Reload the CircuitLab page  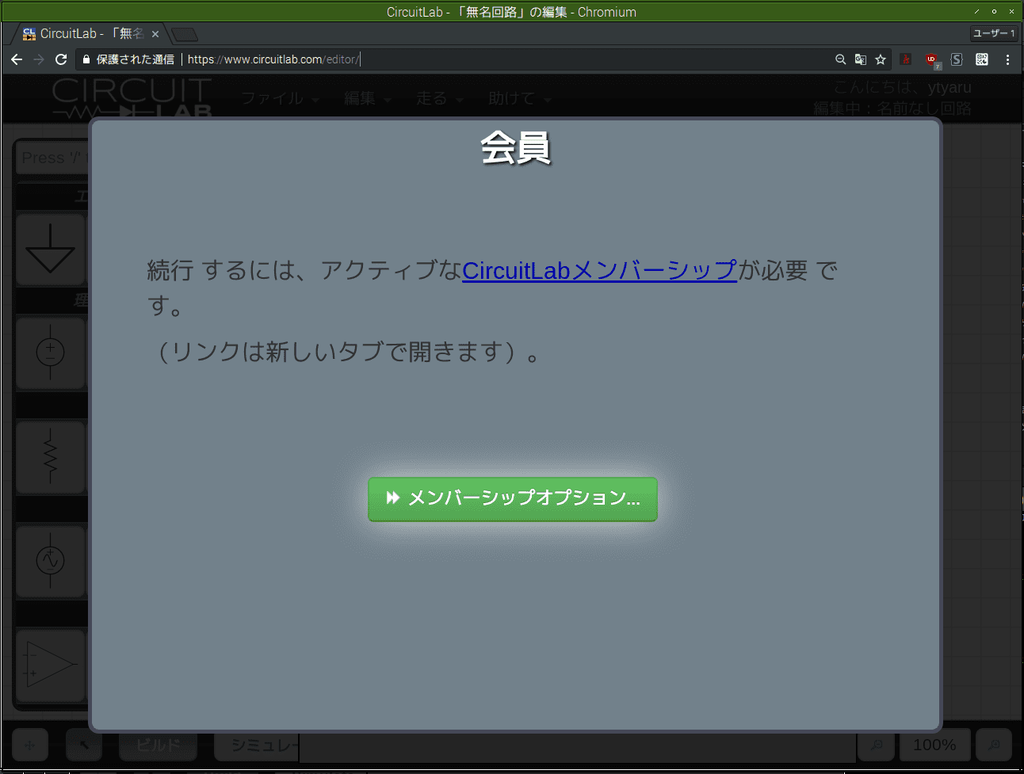click(61, 59)
